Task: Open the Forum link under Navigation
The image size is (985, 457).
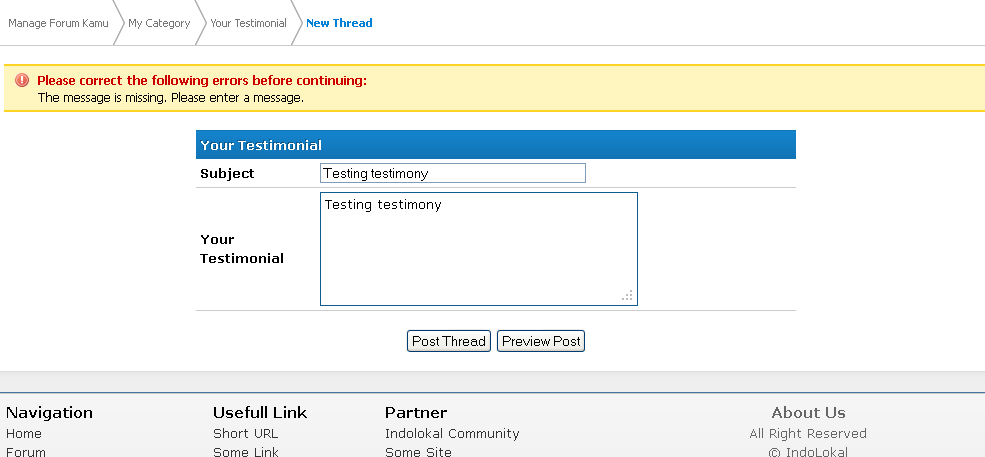Action: click(x=26, y=452)
